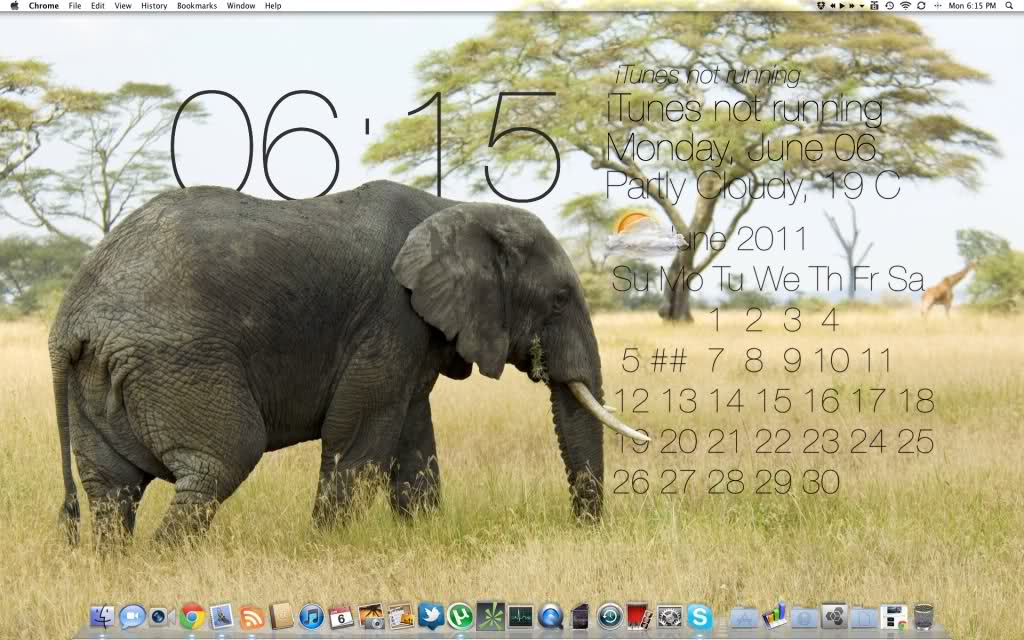Open the View menu

123,5
